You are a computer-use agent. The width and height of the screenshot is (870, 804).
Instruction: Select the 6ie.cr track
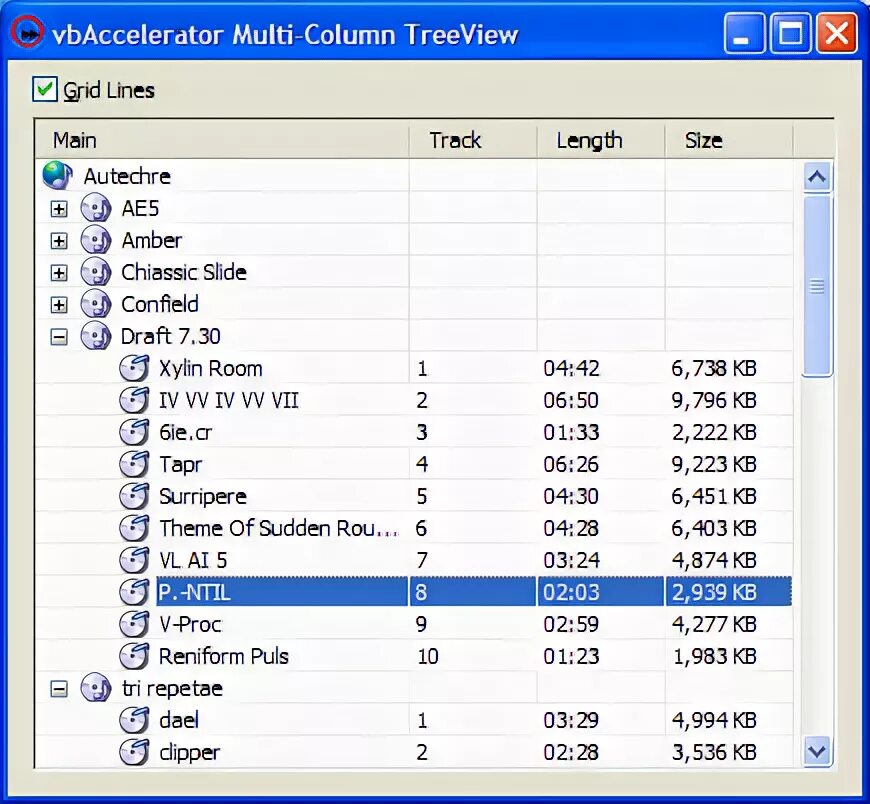pyautogui.click(x=185, y=432)
